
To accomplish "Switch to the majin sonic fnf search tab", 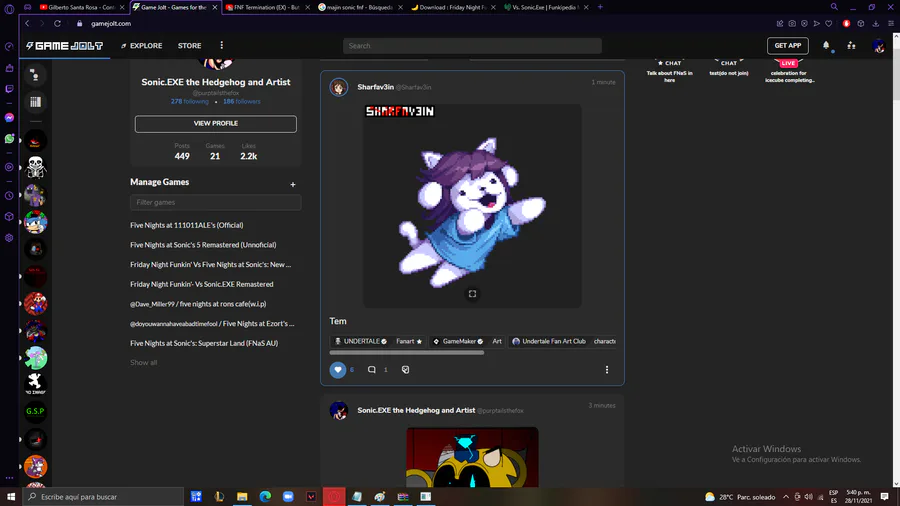I will pyautogui.click(x=359, y=7).
